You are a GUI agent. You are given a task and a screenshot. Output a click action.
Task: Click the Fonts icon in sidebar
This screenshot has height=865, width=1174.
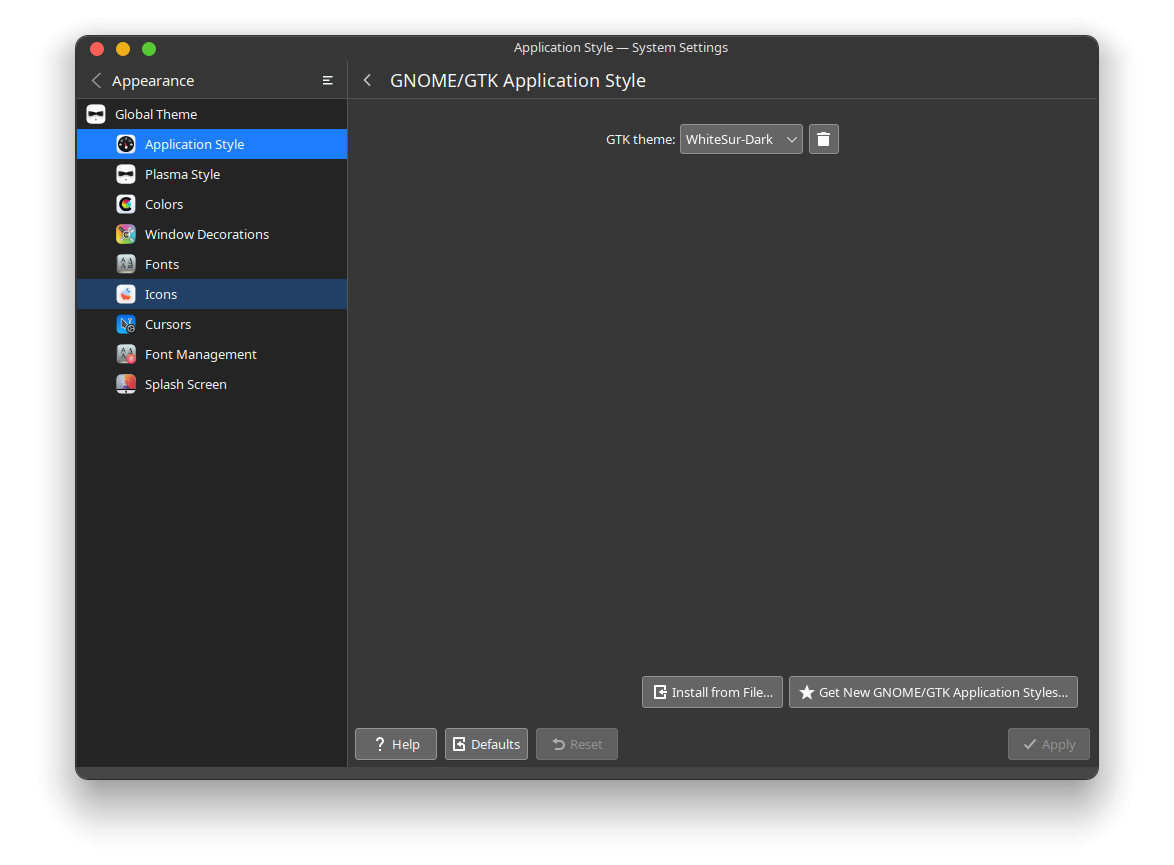click(x=126, y=264)
